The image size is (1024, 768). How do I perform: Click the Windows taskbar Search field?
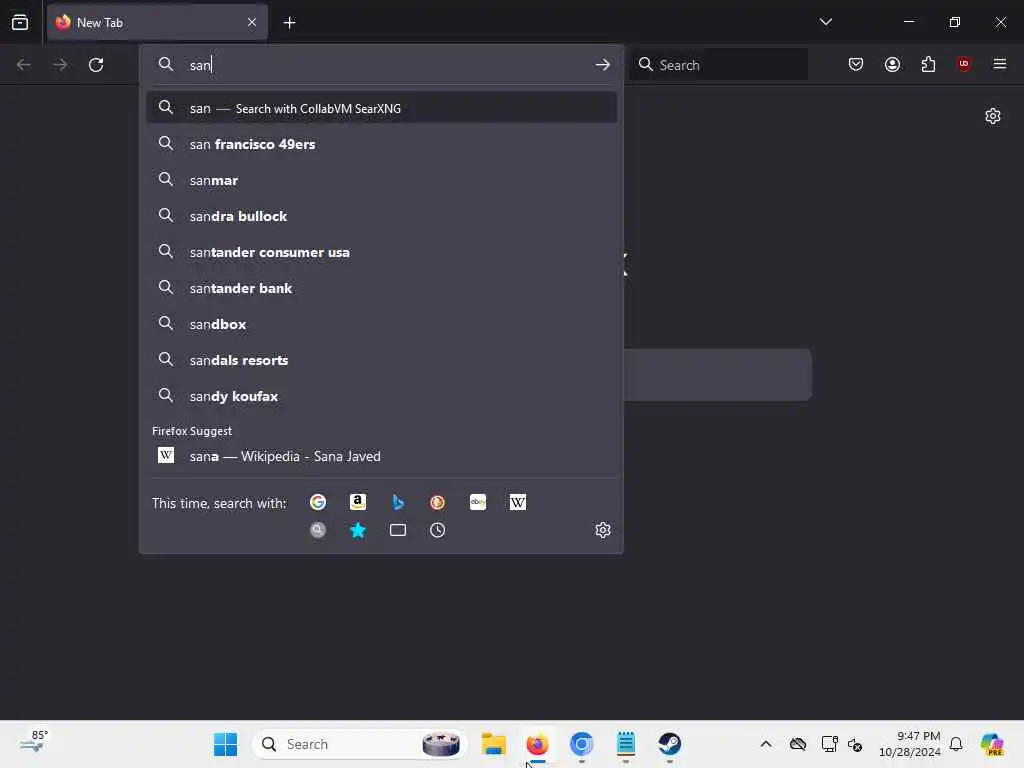click(x=359, y=744)
